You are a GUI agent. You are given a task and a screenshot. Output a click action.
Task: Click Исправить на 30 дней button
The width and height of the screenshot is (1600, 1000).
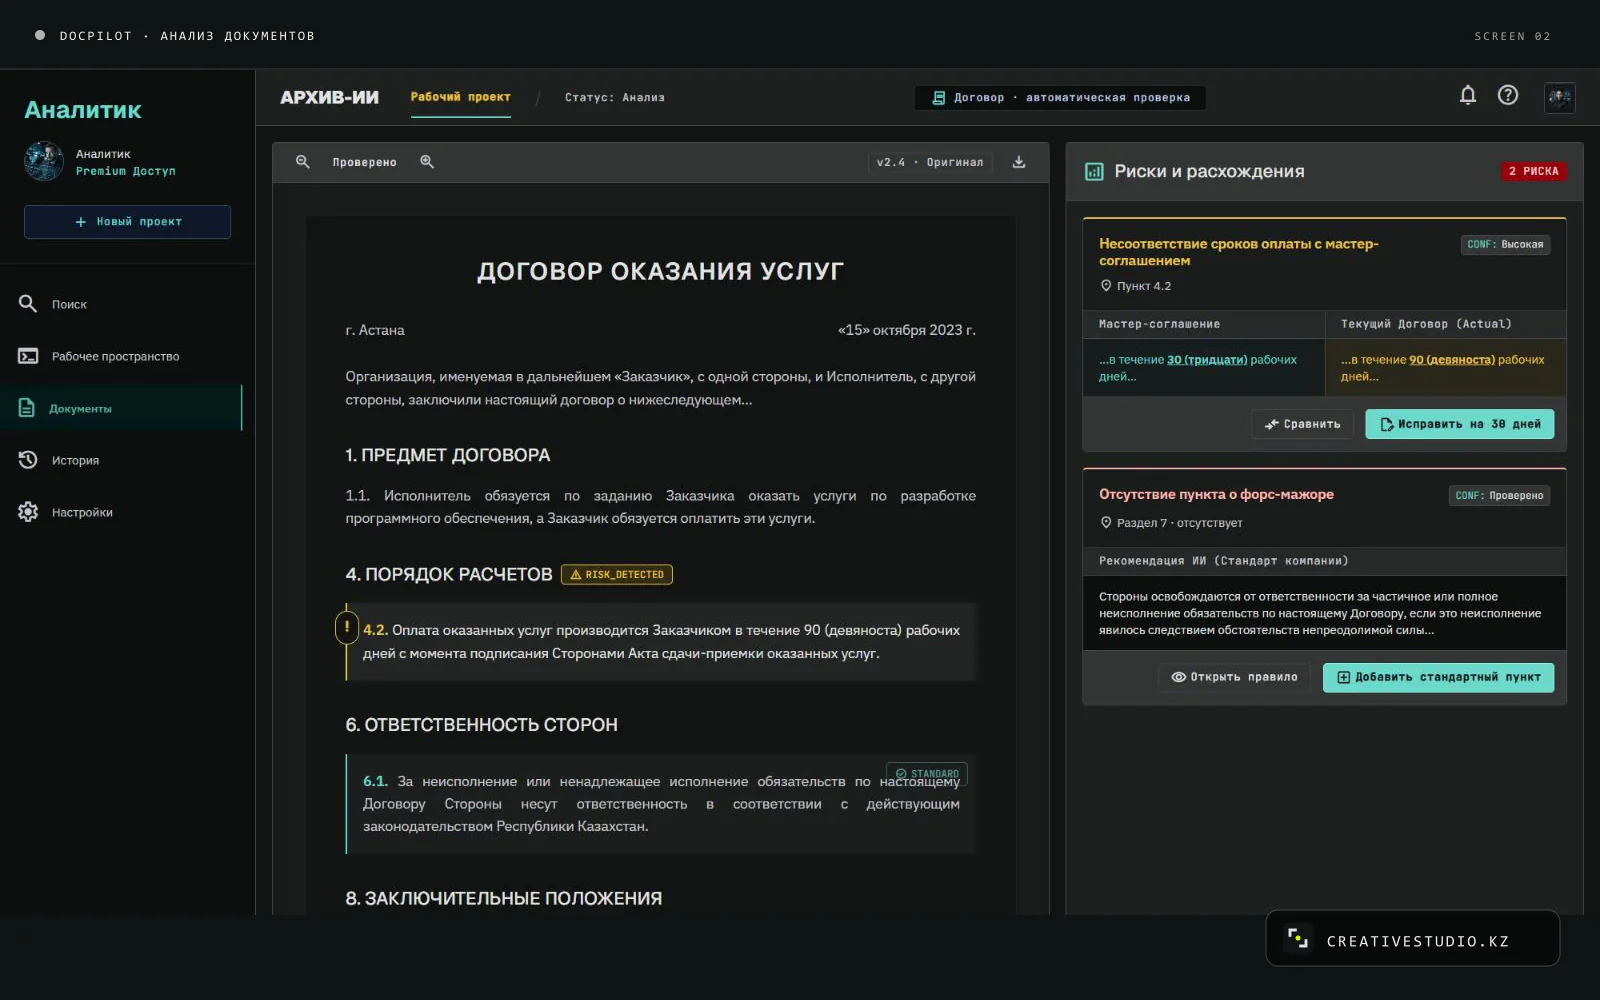coord(1459,424)
